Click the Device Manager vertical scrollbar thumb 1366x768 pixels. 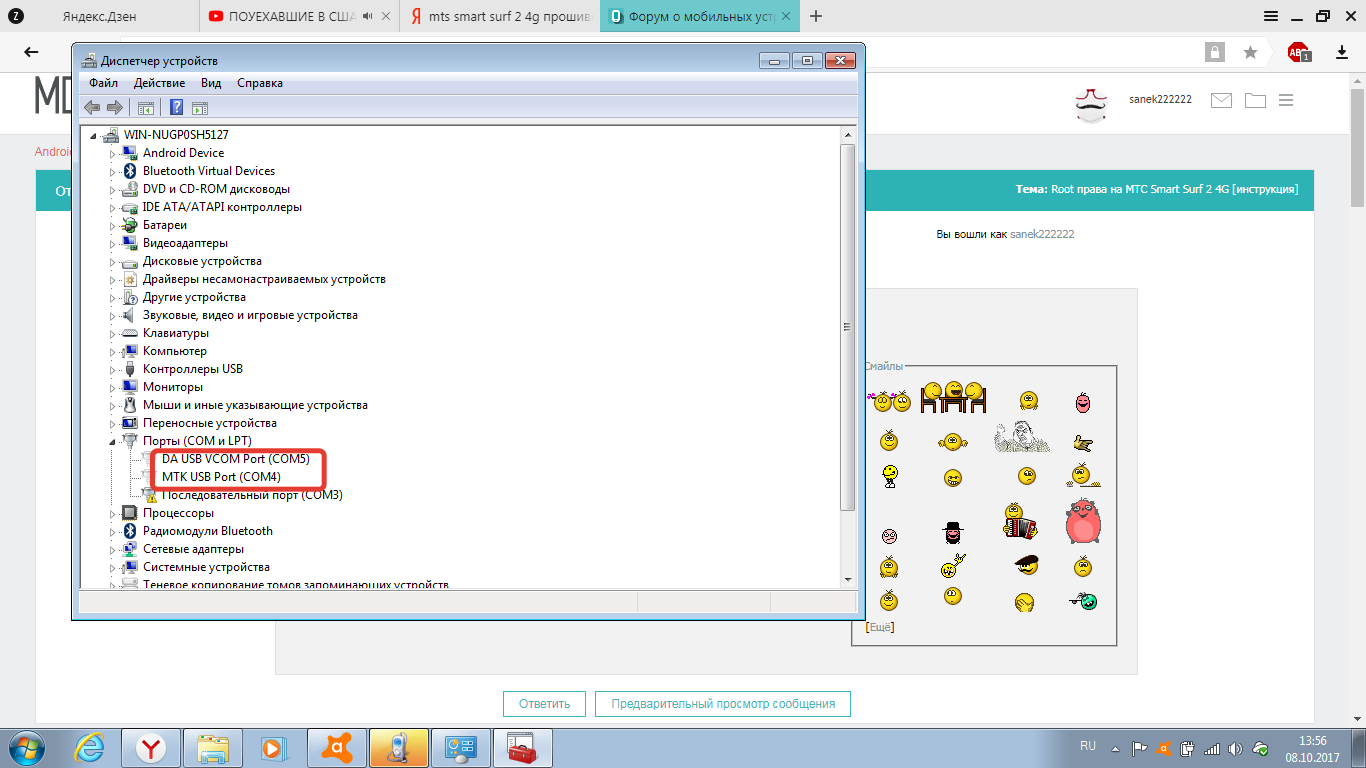pos(848,325)
